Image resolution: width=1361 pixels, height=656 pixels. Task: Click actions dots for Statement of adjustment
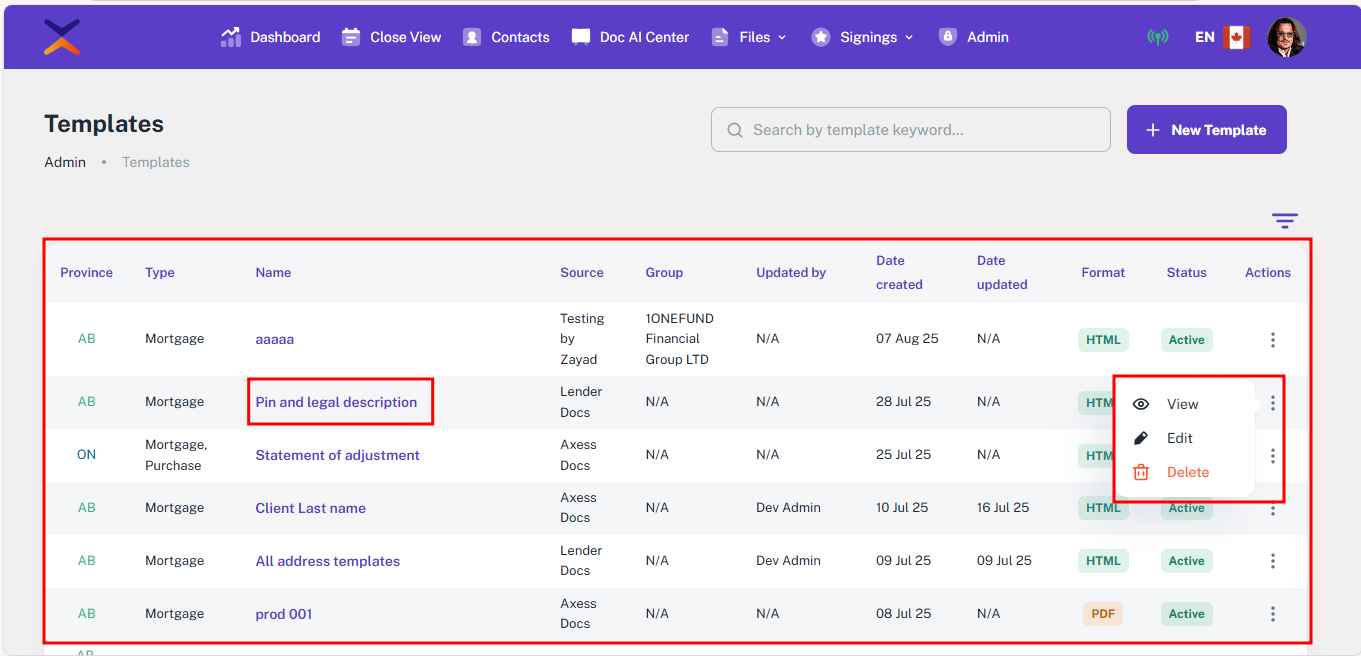(1272, 456)
